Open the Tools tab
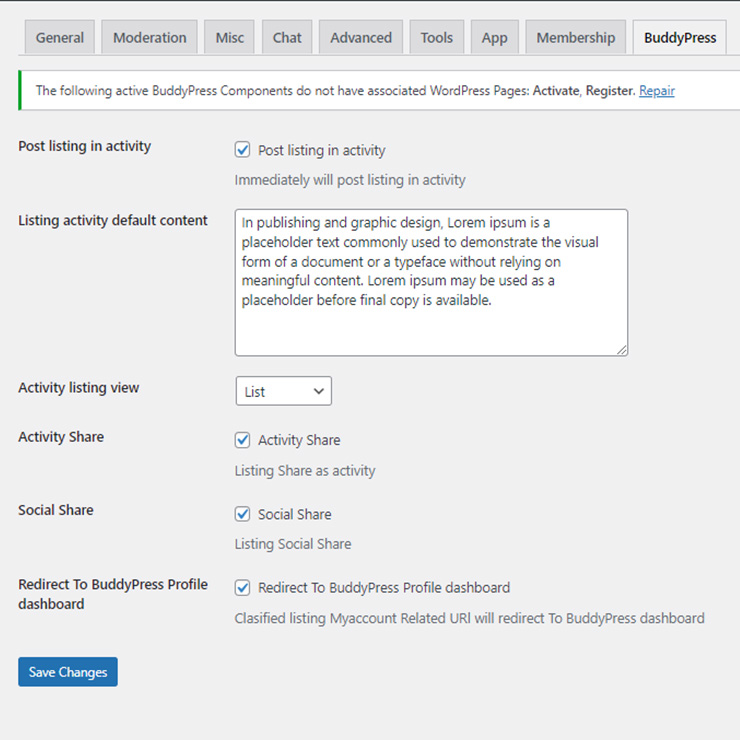This screenshot has width=740, height=740. [x=437, y=37]
